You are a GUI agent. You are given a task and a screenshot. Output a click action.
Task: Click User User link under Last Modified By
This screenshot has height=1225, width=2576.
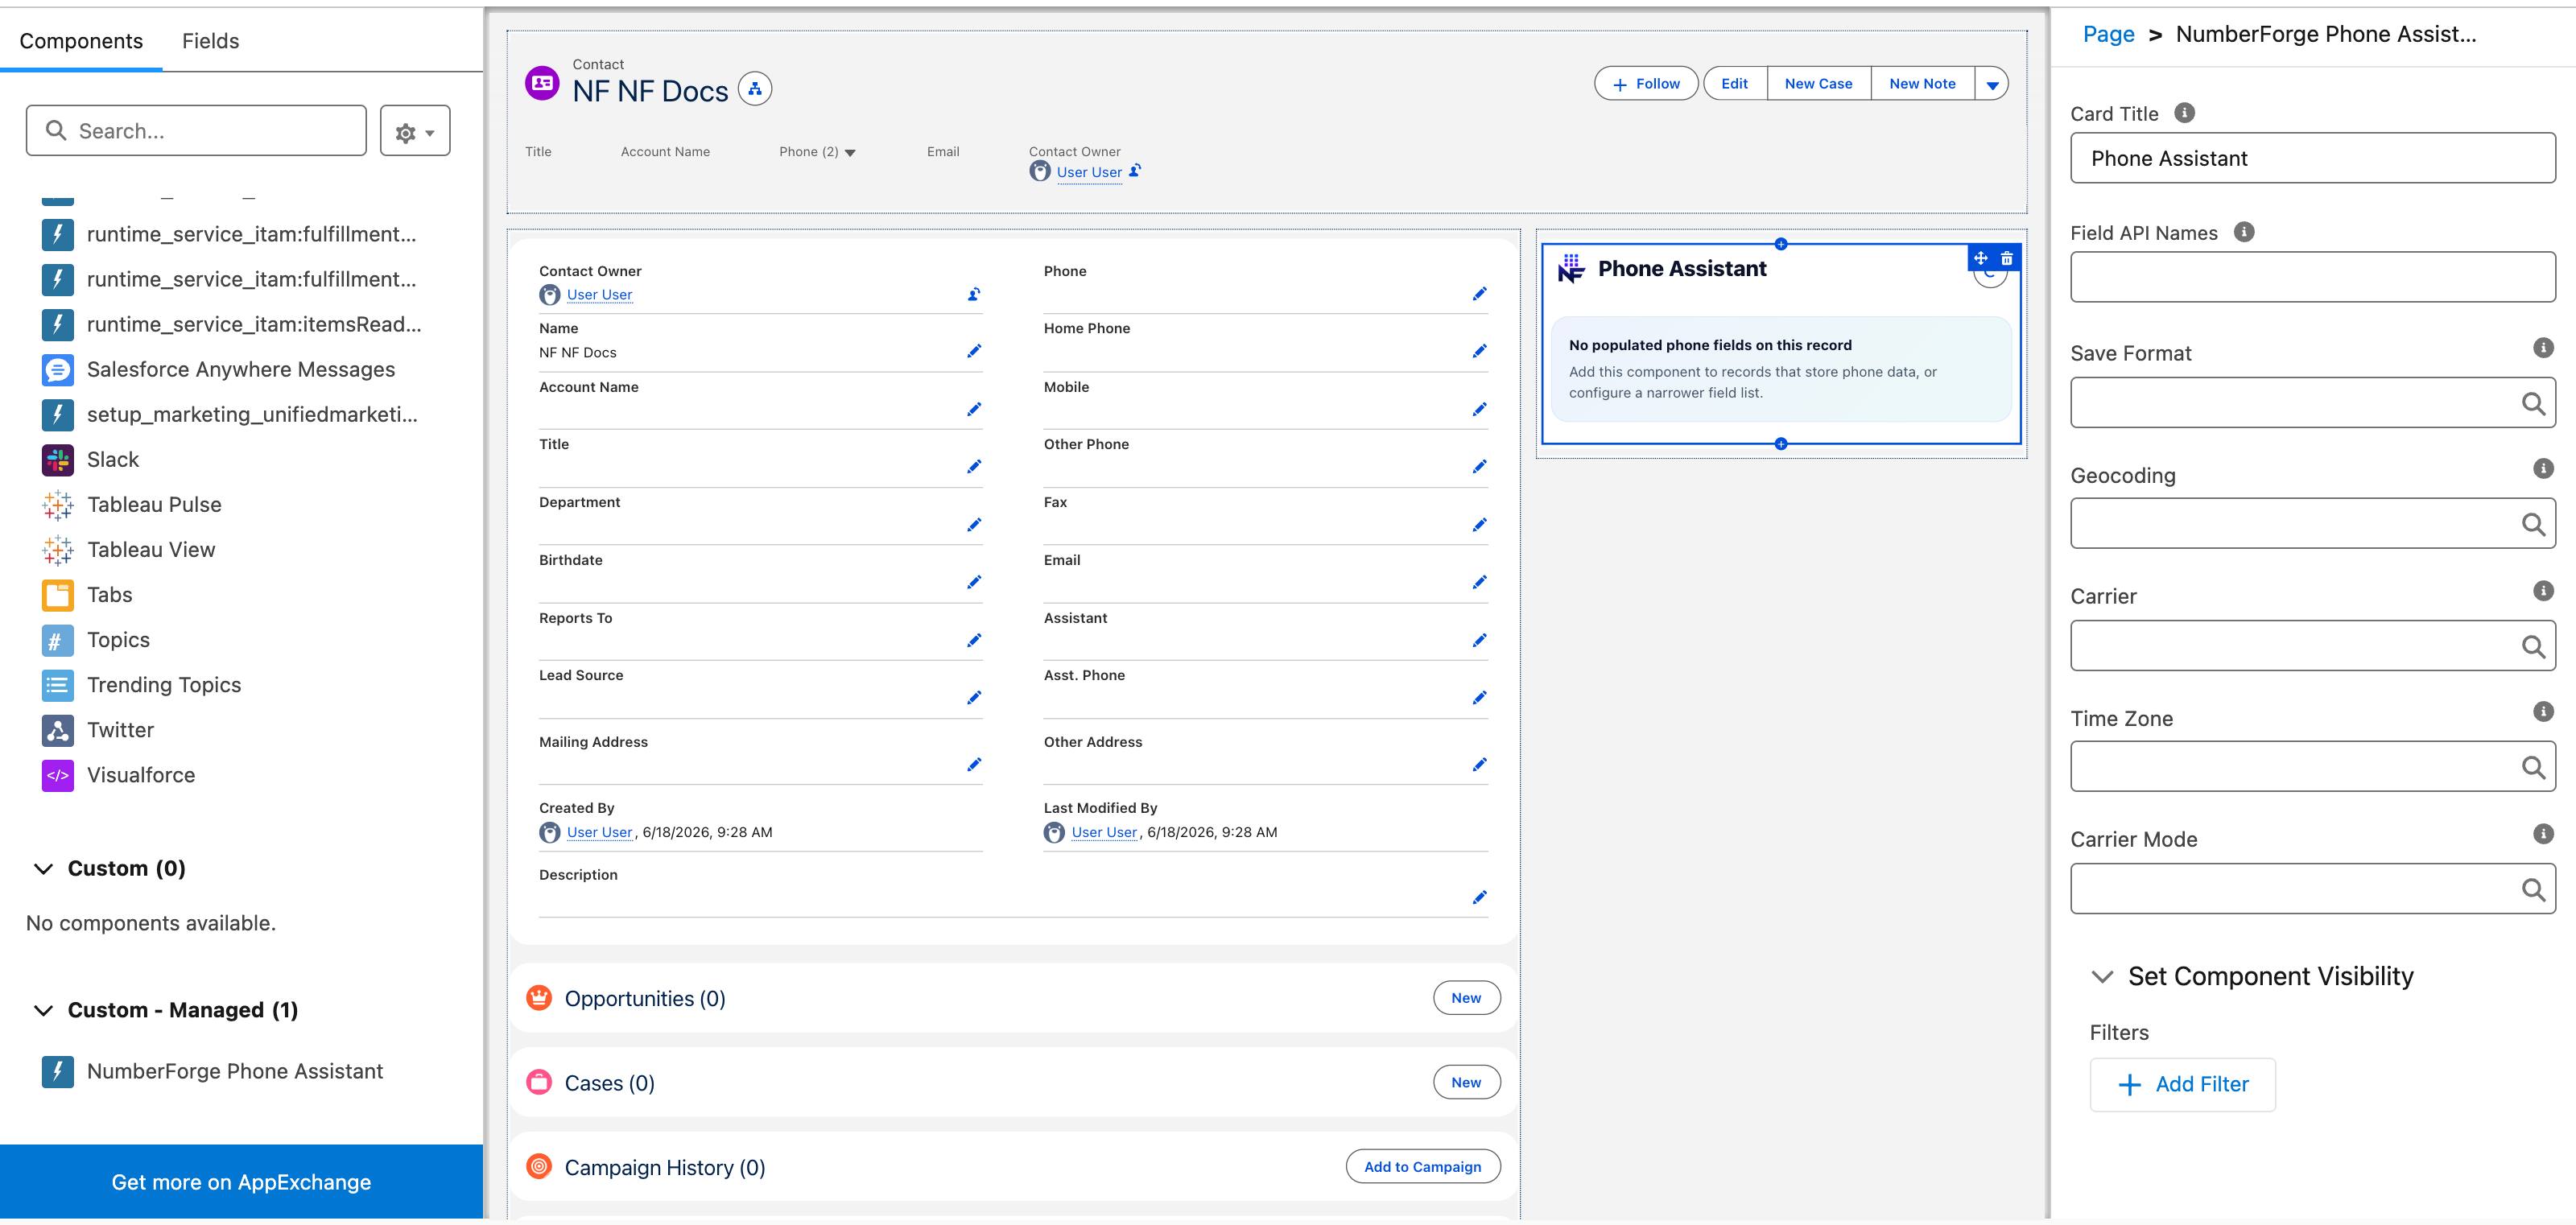tap(1104, 832)
